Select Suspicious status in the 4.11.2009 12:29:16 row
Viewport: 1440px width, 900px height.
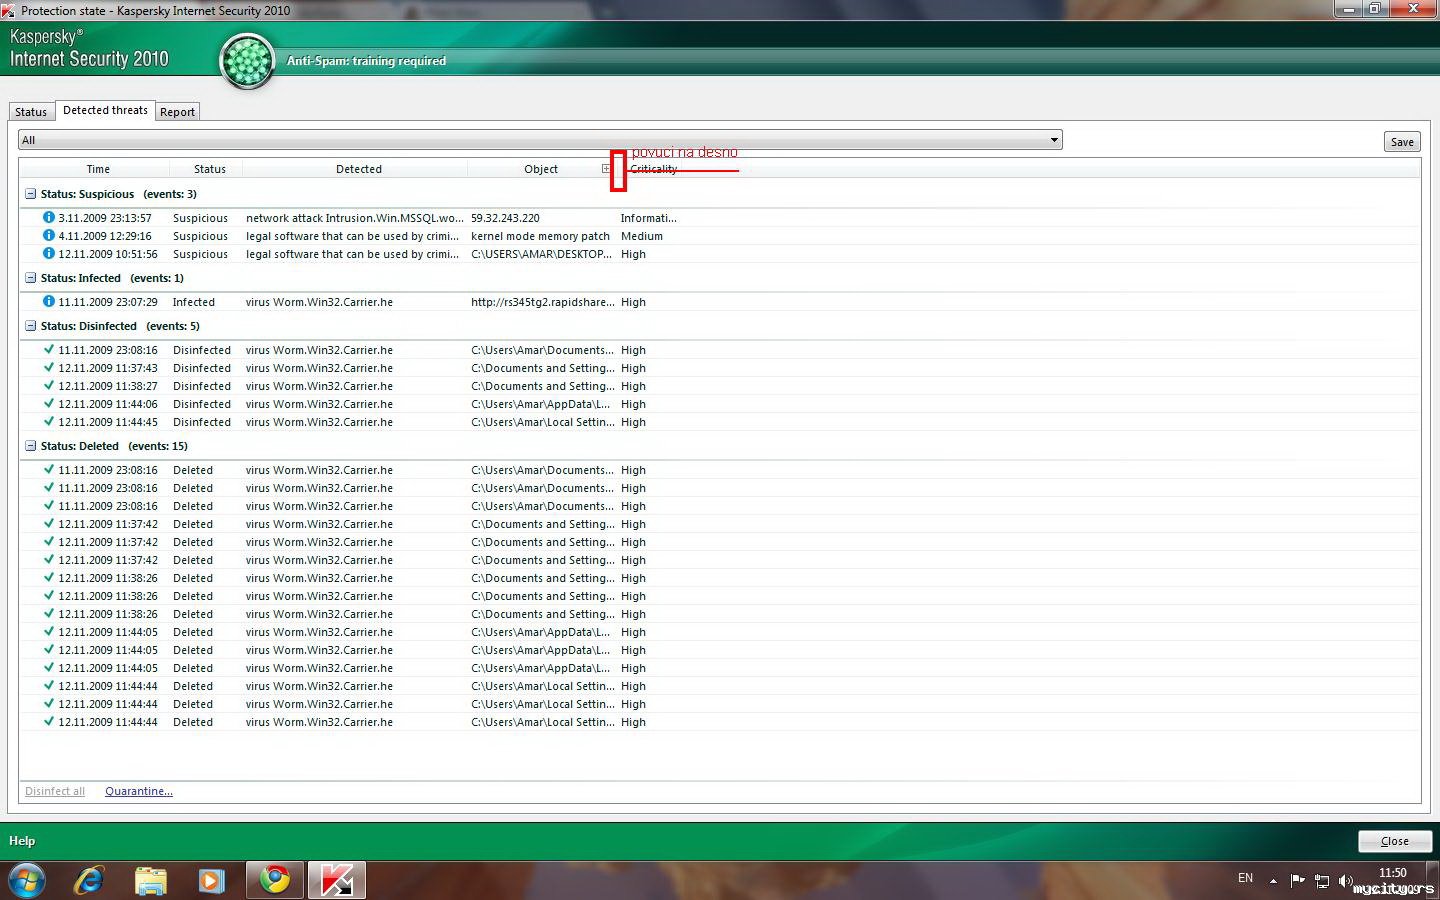click(x=200, y=236)
